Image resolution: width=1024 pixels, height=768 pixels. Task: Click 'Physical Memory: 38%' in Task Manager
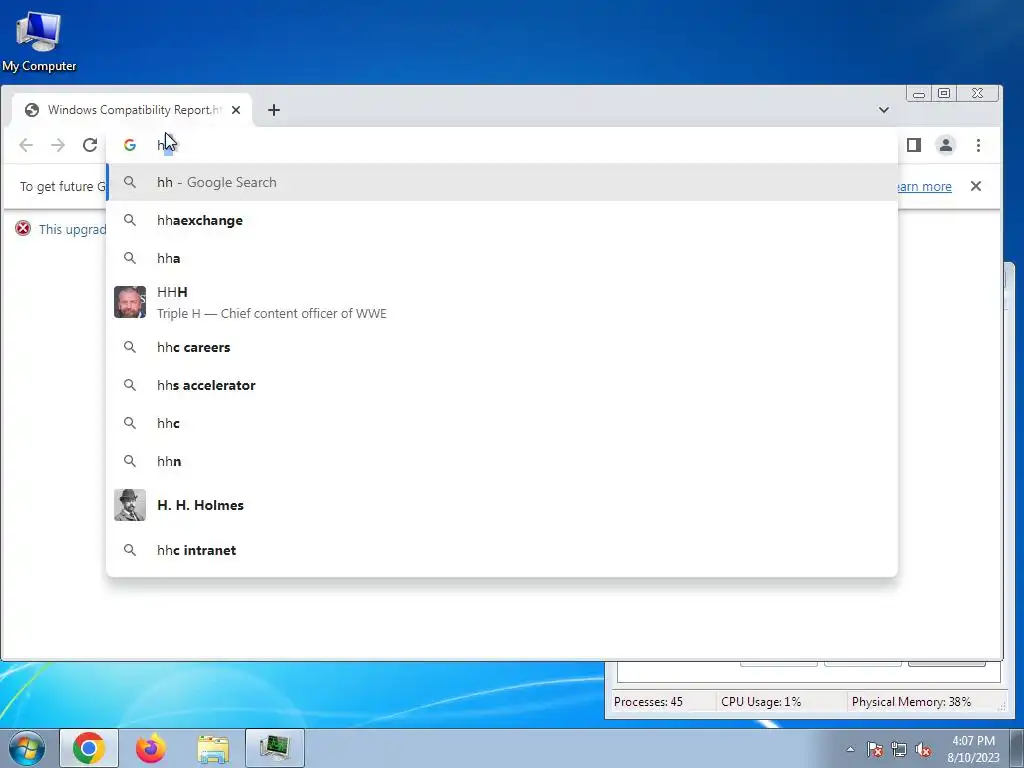pos(911,702)
